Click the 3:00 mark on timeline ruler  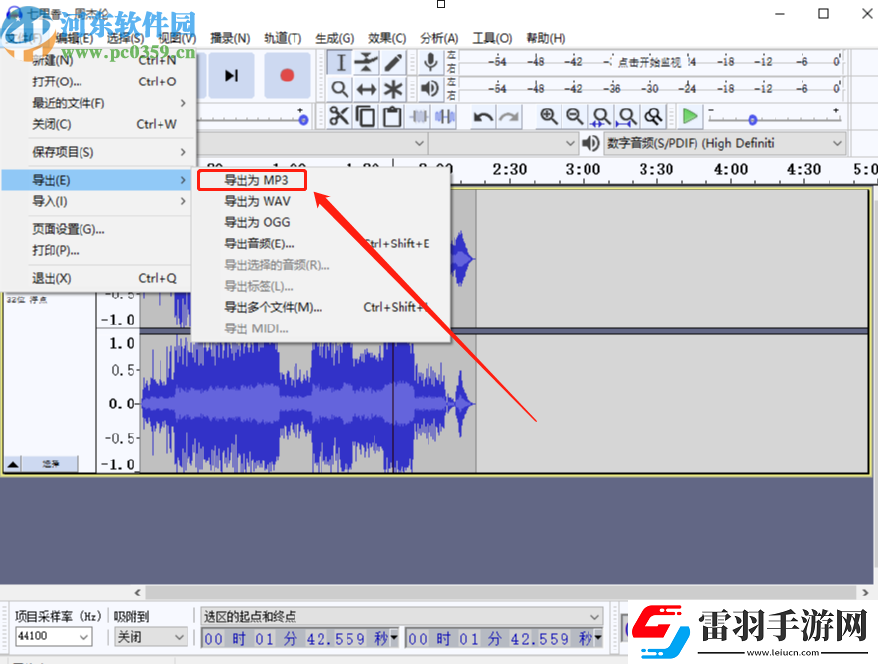pyautogui.click(x=582, y=170)
